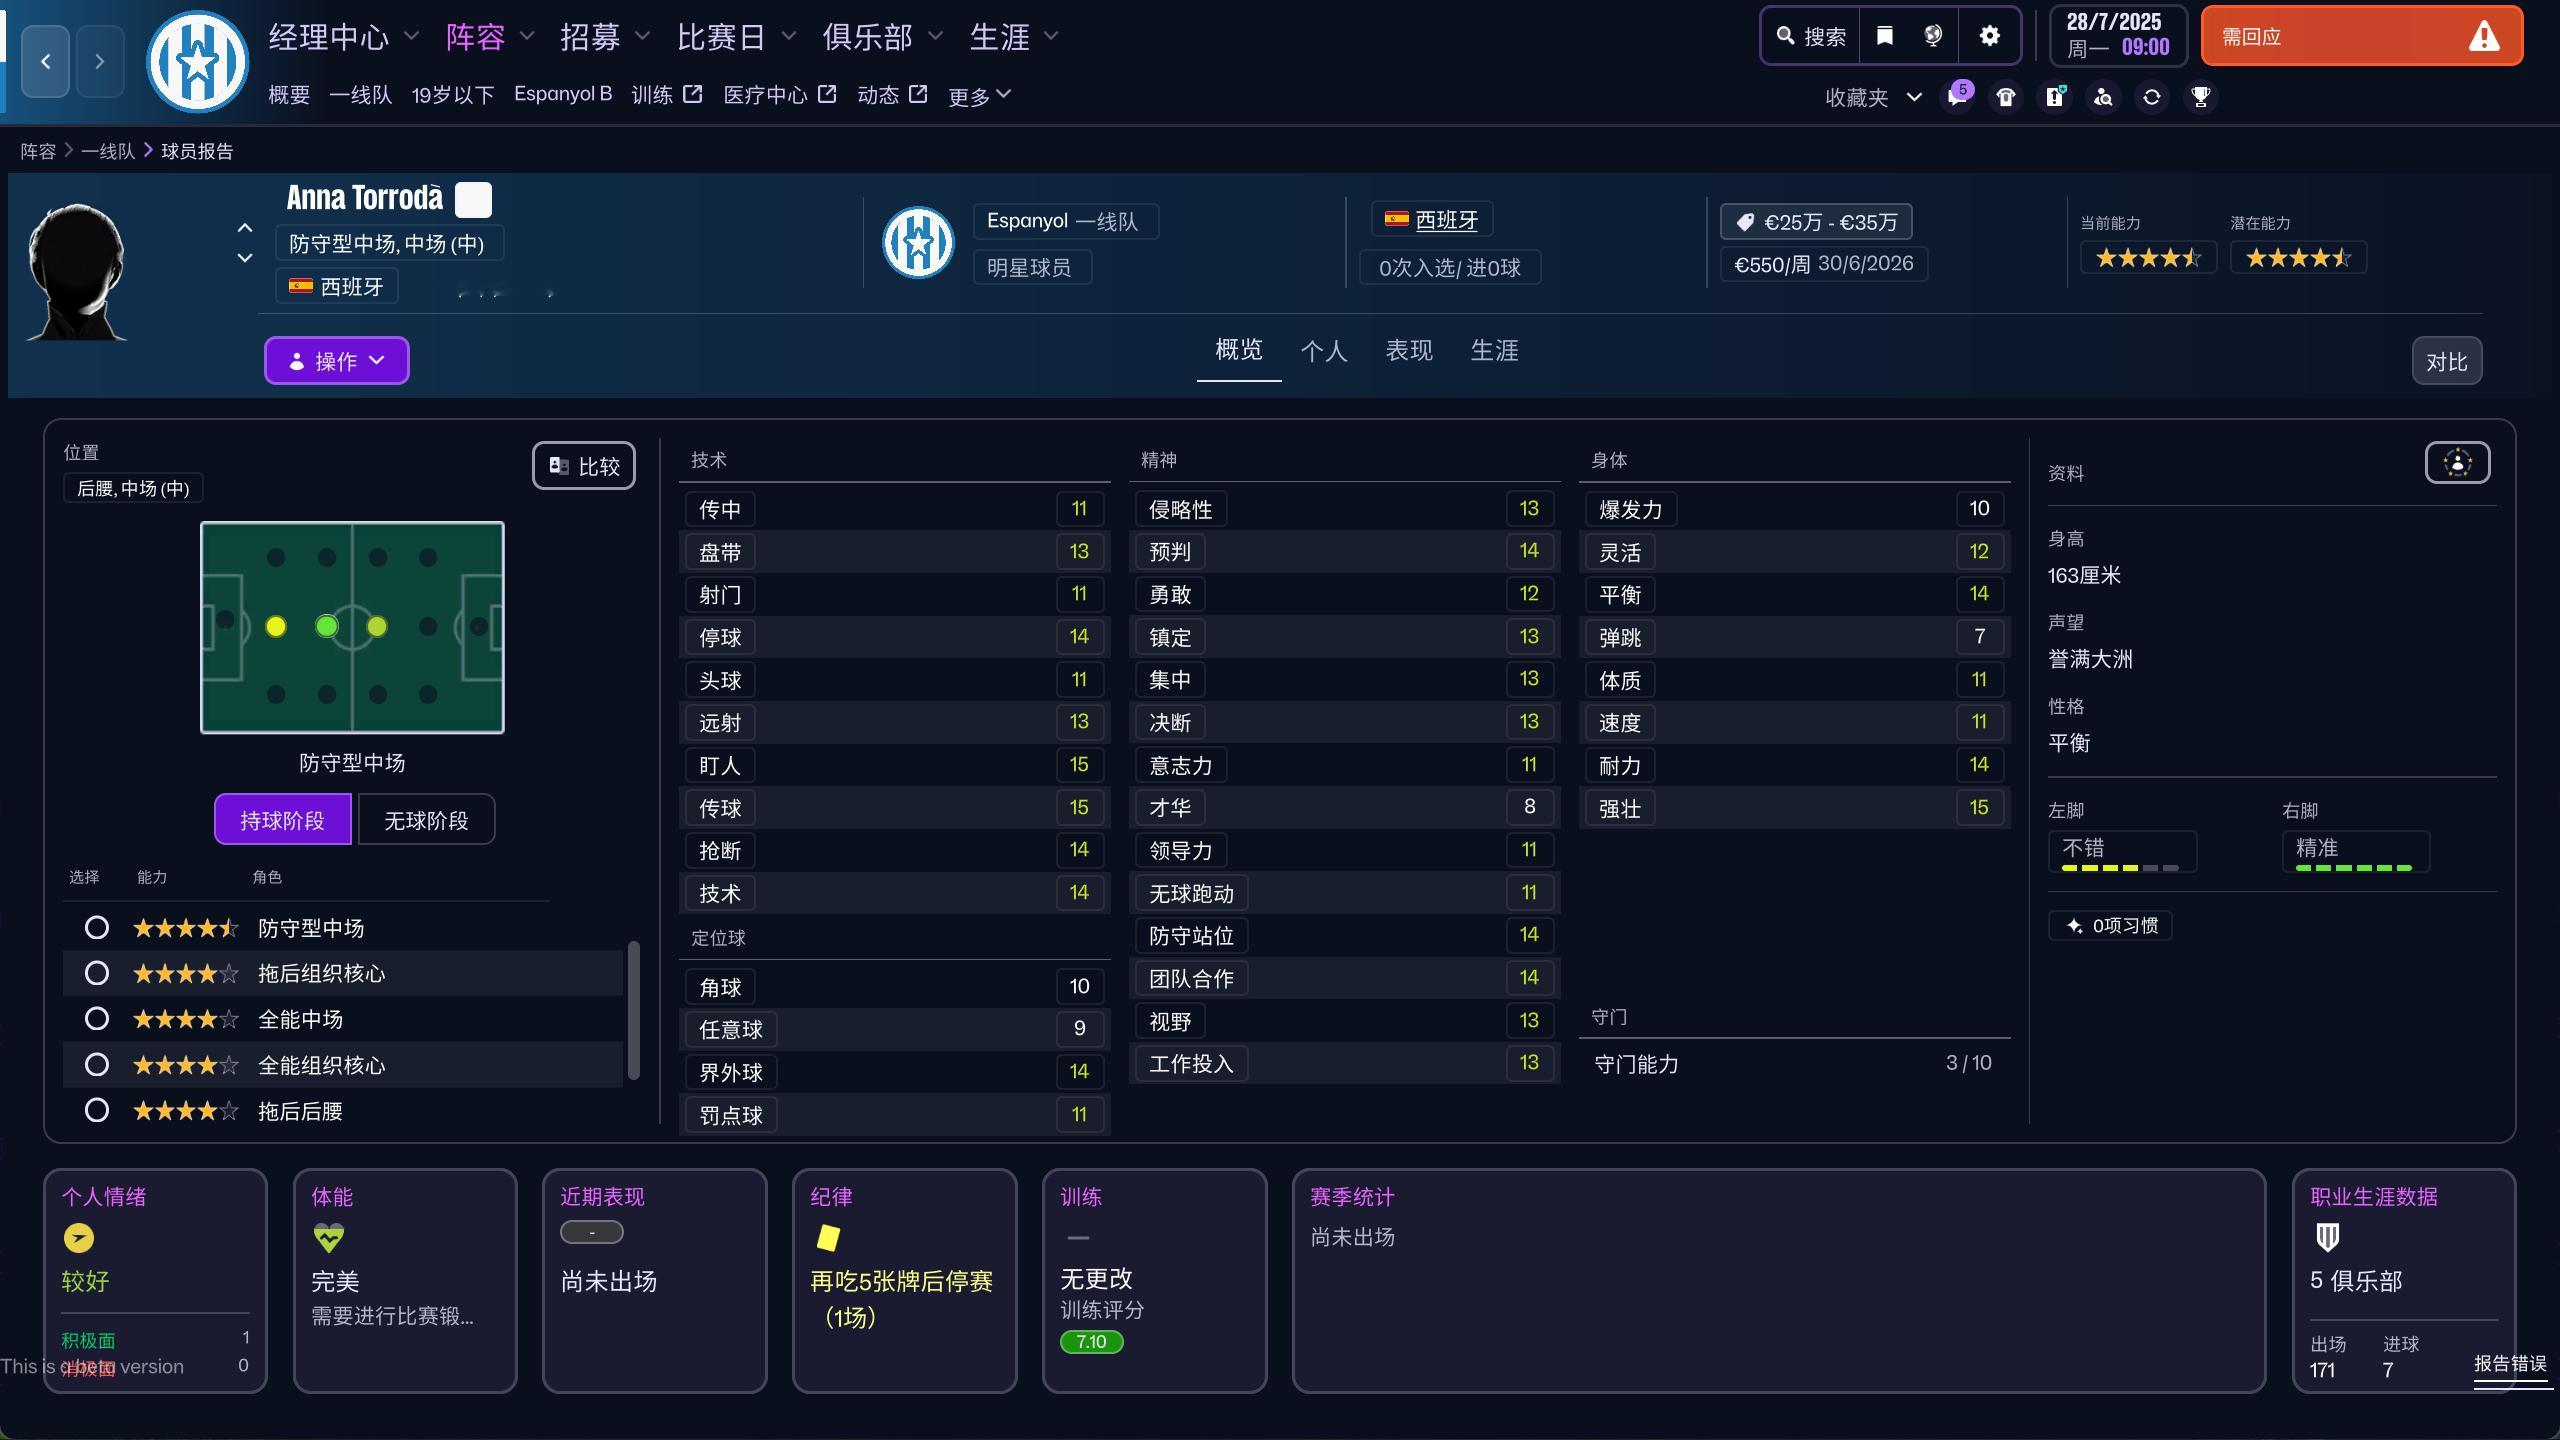Image resolution: width=2560 pixels, height=1440 pixels.
Task: Open the settings gear icon
Action: point(1988,35)
